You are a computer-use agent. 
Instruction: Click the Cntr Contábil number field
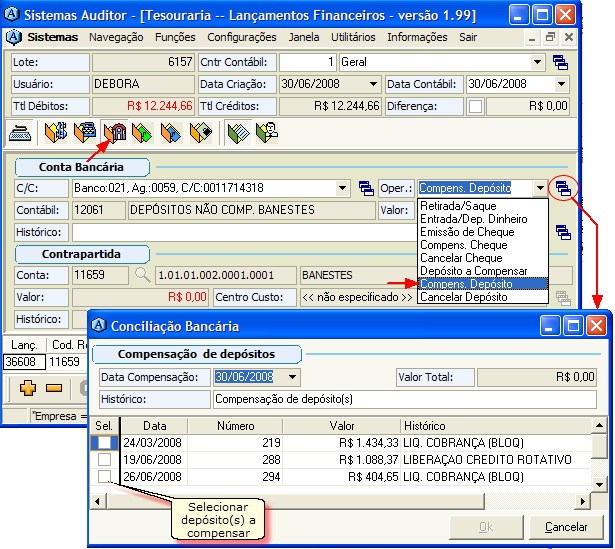(x=307, y=62)
